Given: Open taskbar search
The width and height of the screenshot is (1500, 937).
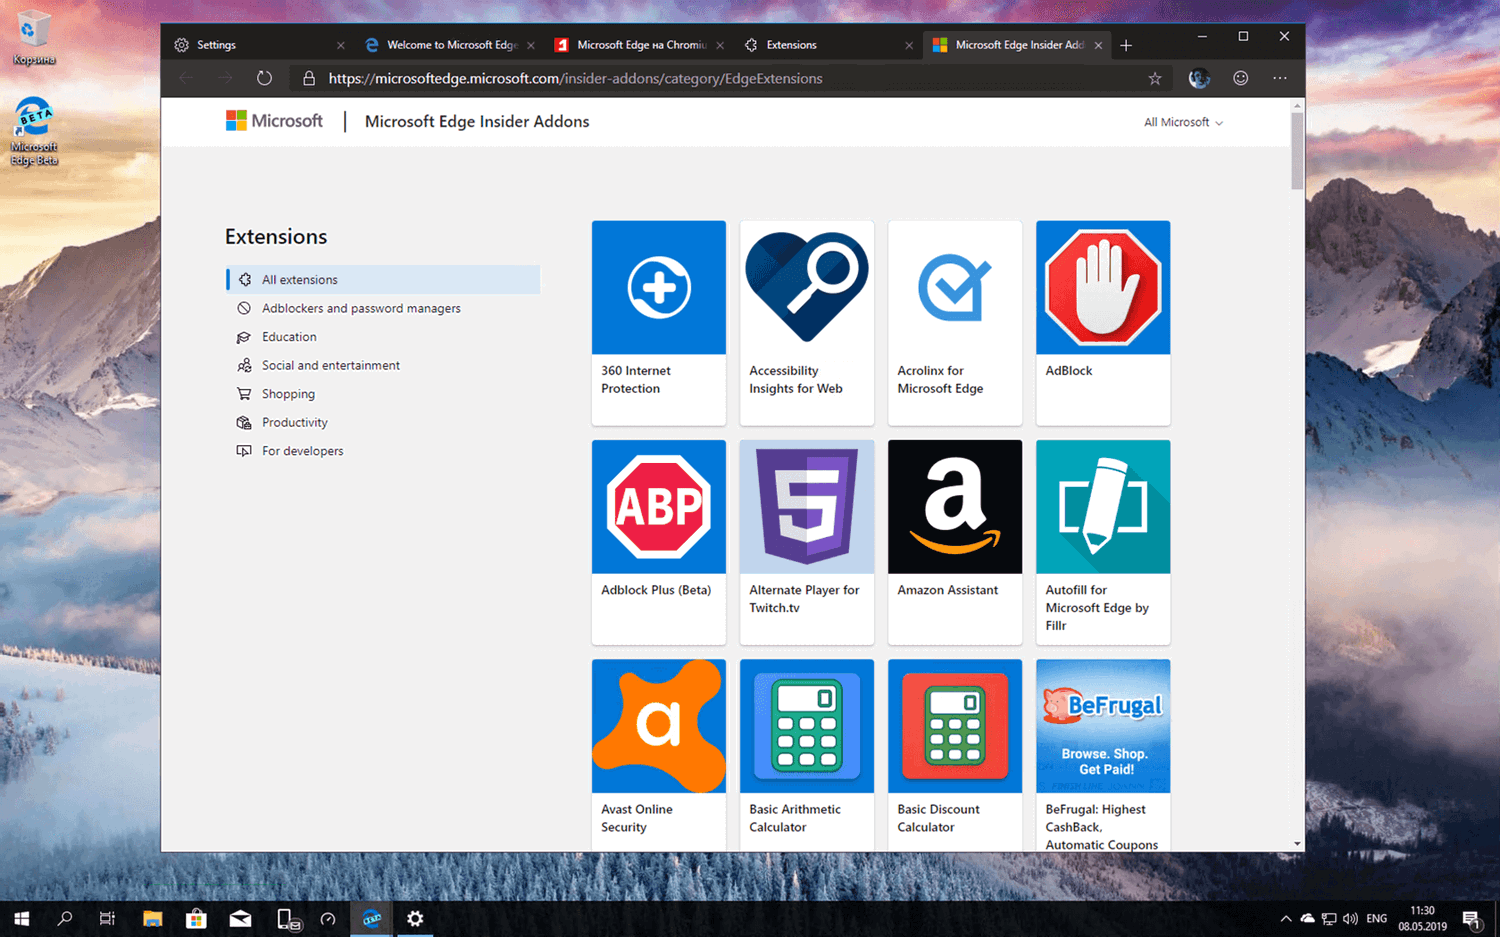Looking at the screenshot, I should pos(65,918).
